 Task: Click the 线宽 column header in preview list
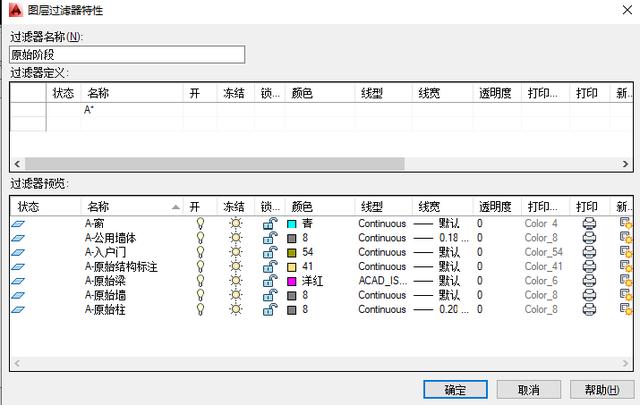[442, 207]
